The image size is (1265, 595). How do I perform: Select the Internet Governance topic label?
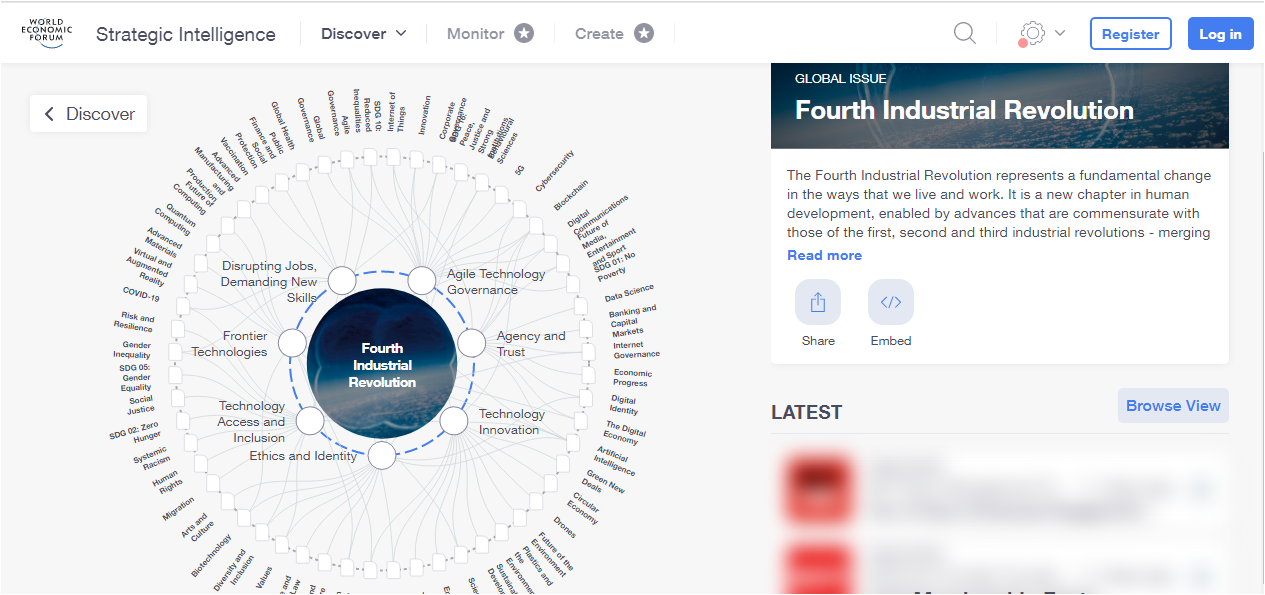[x=636, y=350]
